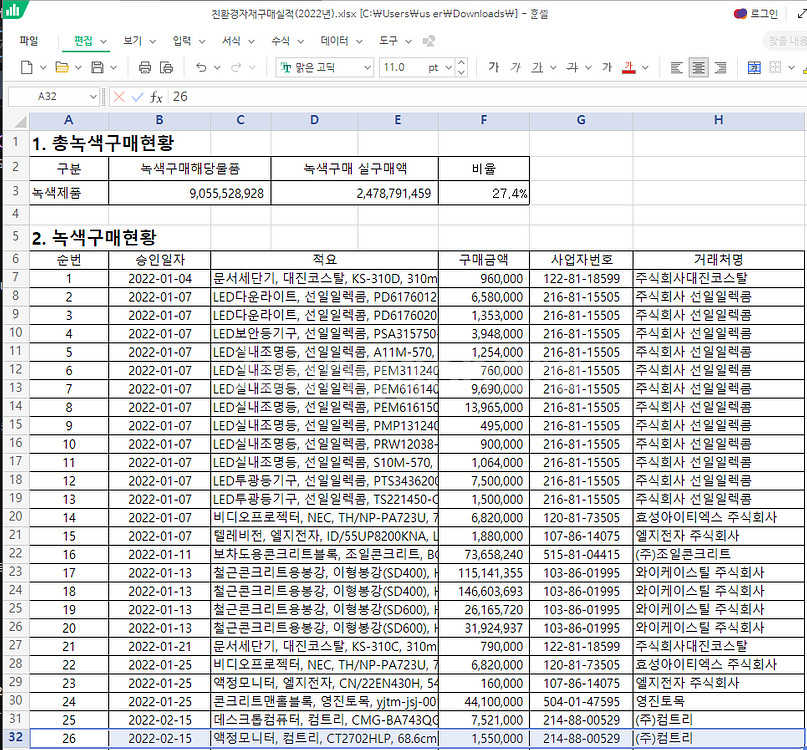This screenshot has height=750, width=807.
Task: Select column A header
Action: (69, 120)
